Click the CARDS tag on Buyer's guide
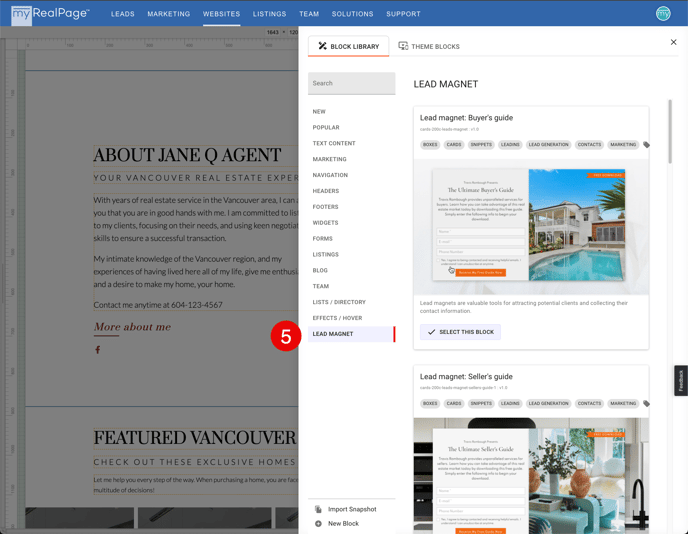The image size is (688, 534). point(454,145)
